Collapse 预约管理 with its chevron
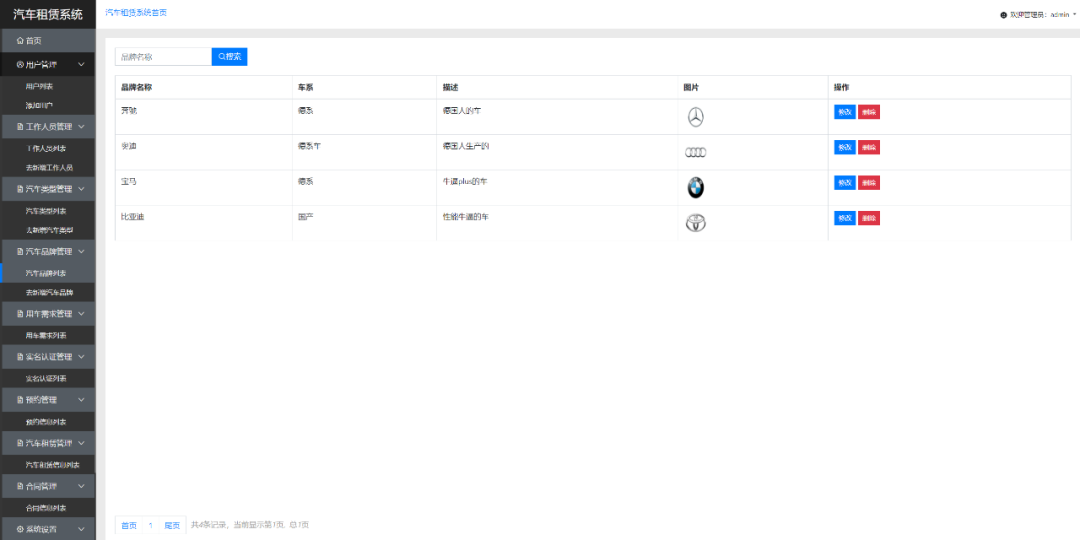Image resolution: width=1080 pixels, height=540 pixels. click(81, 399)
